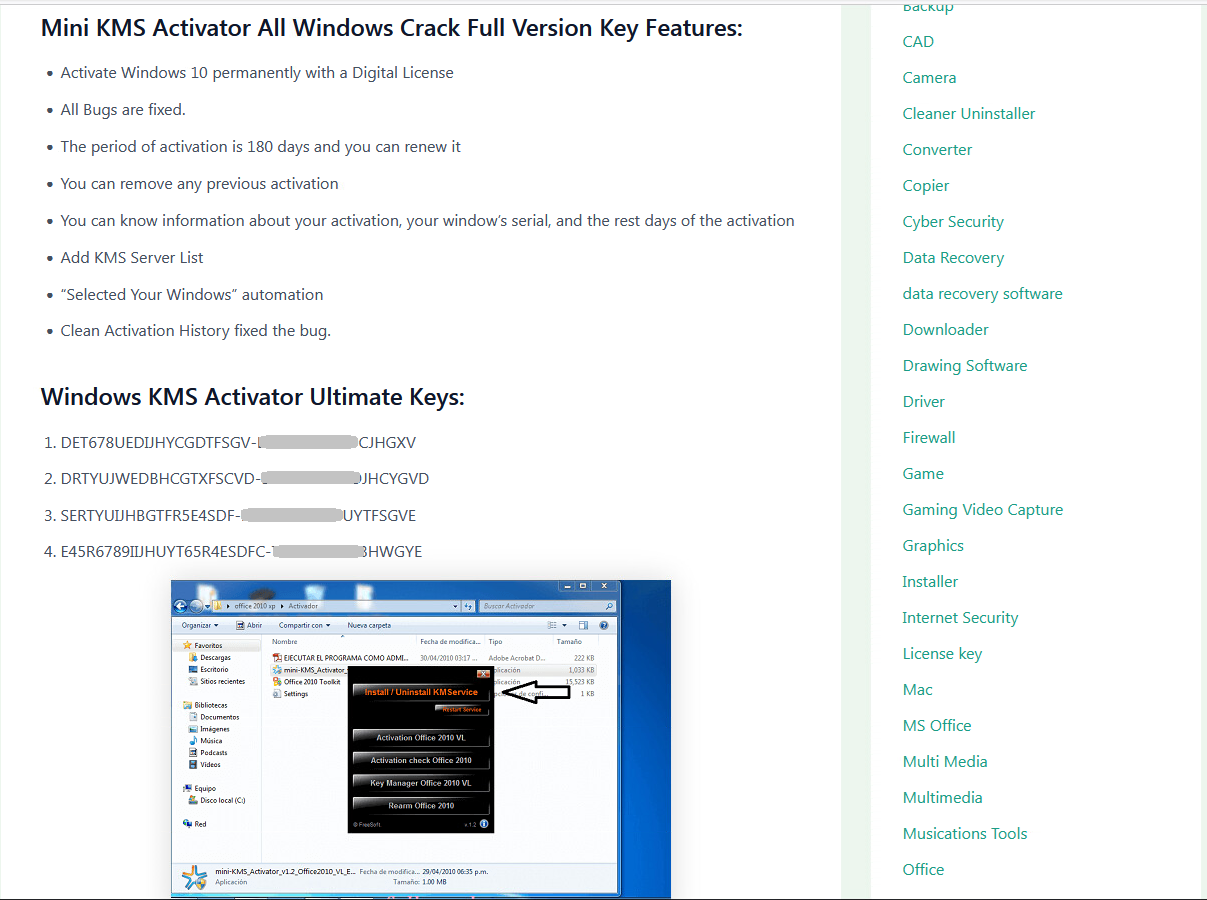Open the License key category
Image resolution: width=1207 pixels, height=900 pixels.
pos(941,654)
